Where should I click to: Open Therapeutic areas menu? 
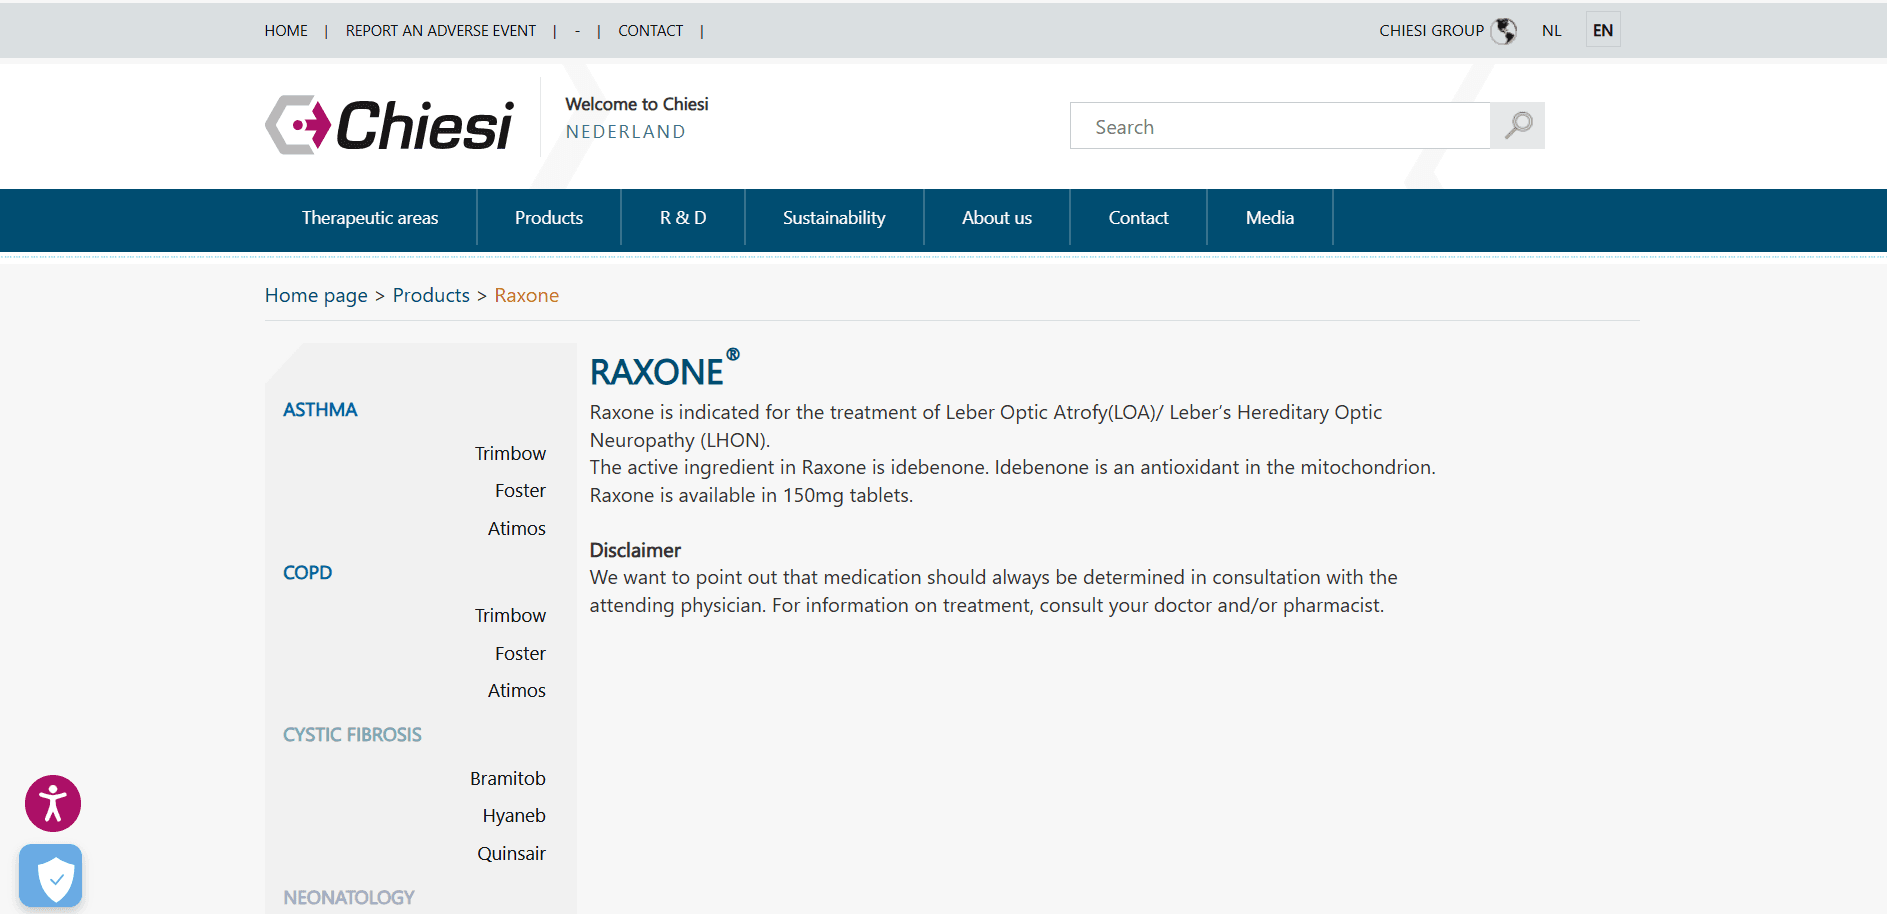point(370,218)
